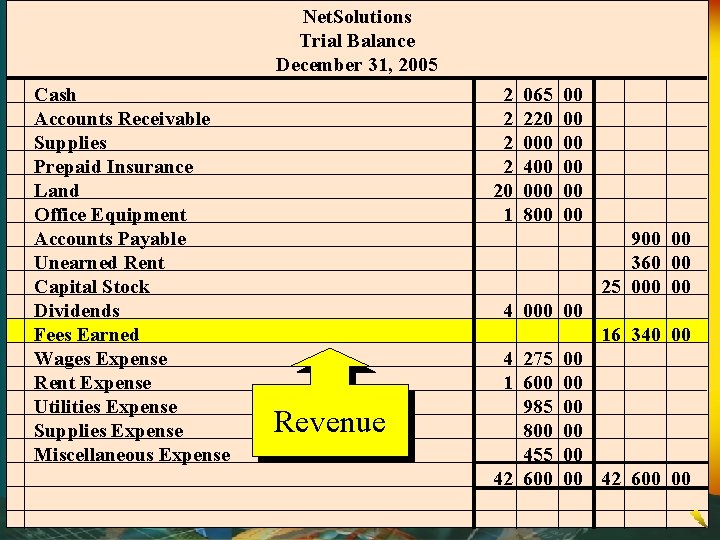
Task: Click Accounts Payable credit 900 00
Action: (x=661, y=239)
